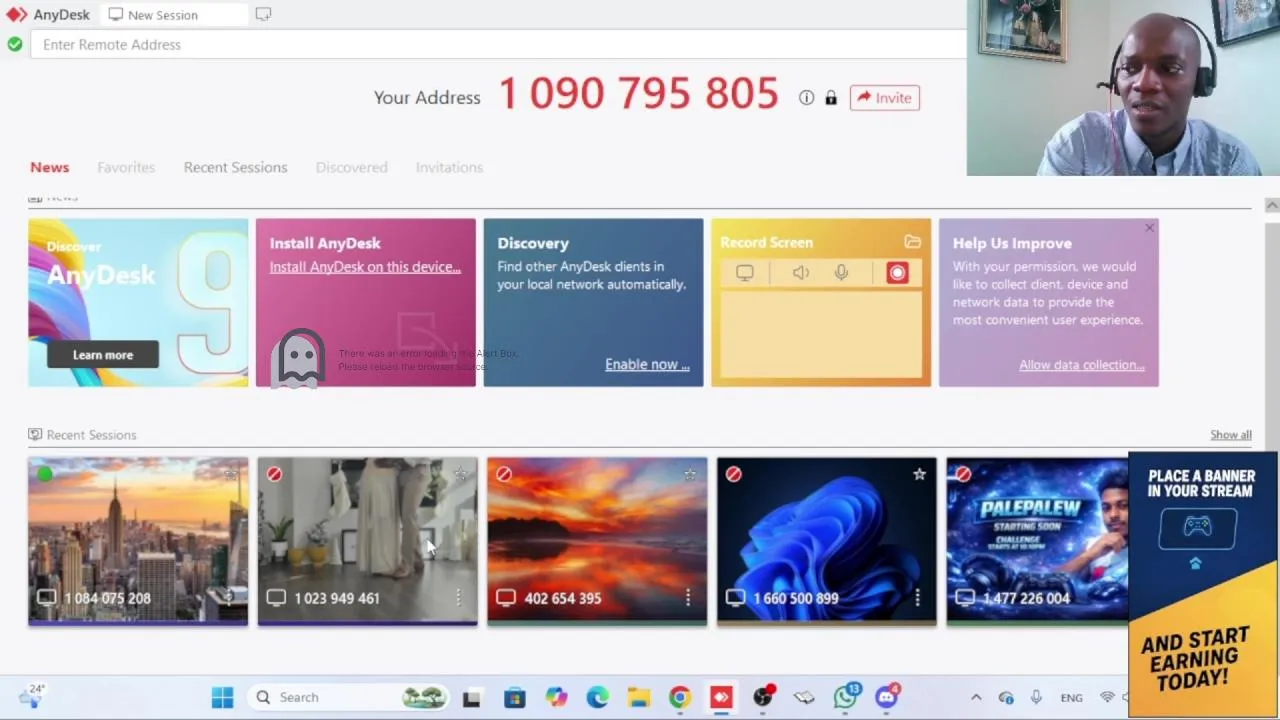Open File Explorer from taskbar

point(639,697)
